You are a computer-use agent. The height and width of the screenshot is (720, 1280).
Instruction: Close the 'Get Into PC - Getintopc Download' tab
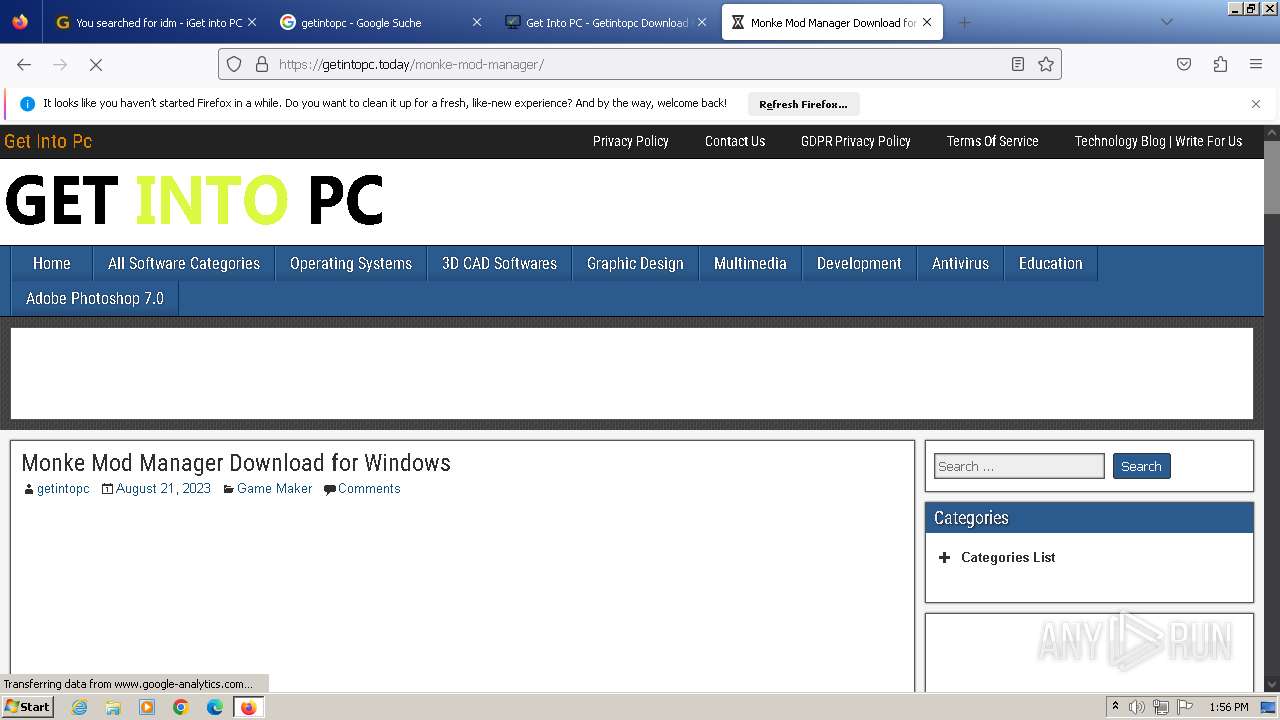pyautogui.click(x=702, y=22)
